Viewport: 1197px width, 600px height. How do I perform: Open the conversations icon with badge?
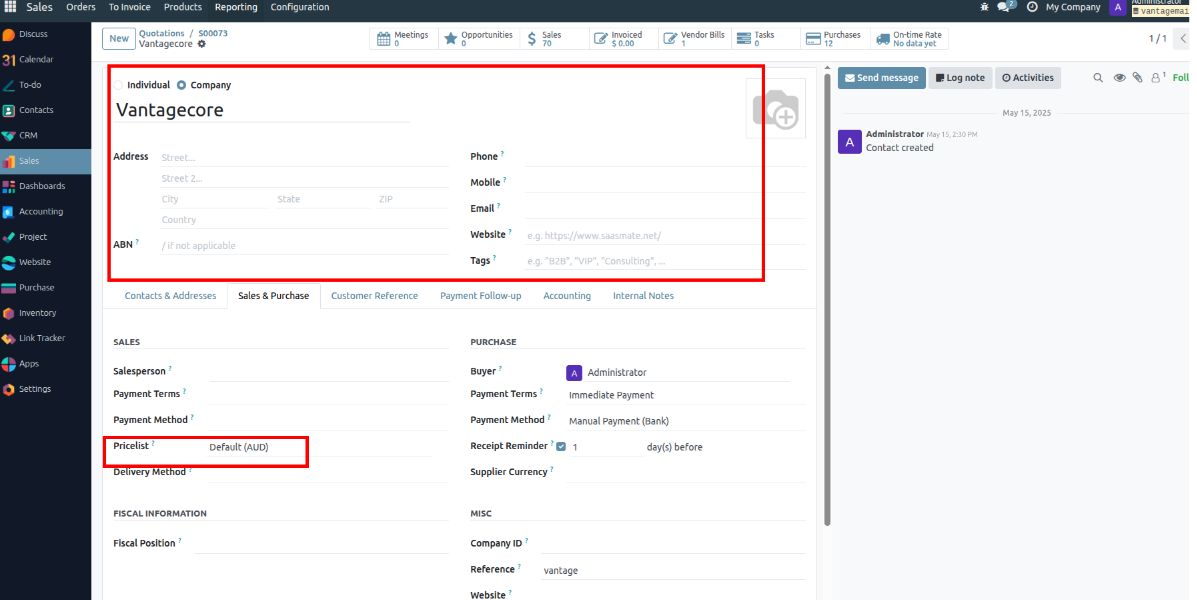(1005, 7)
